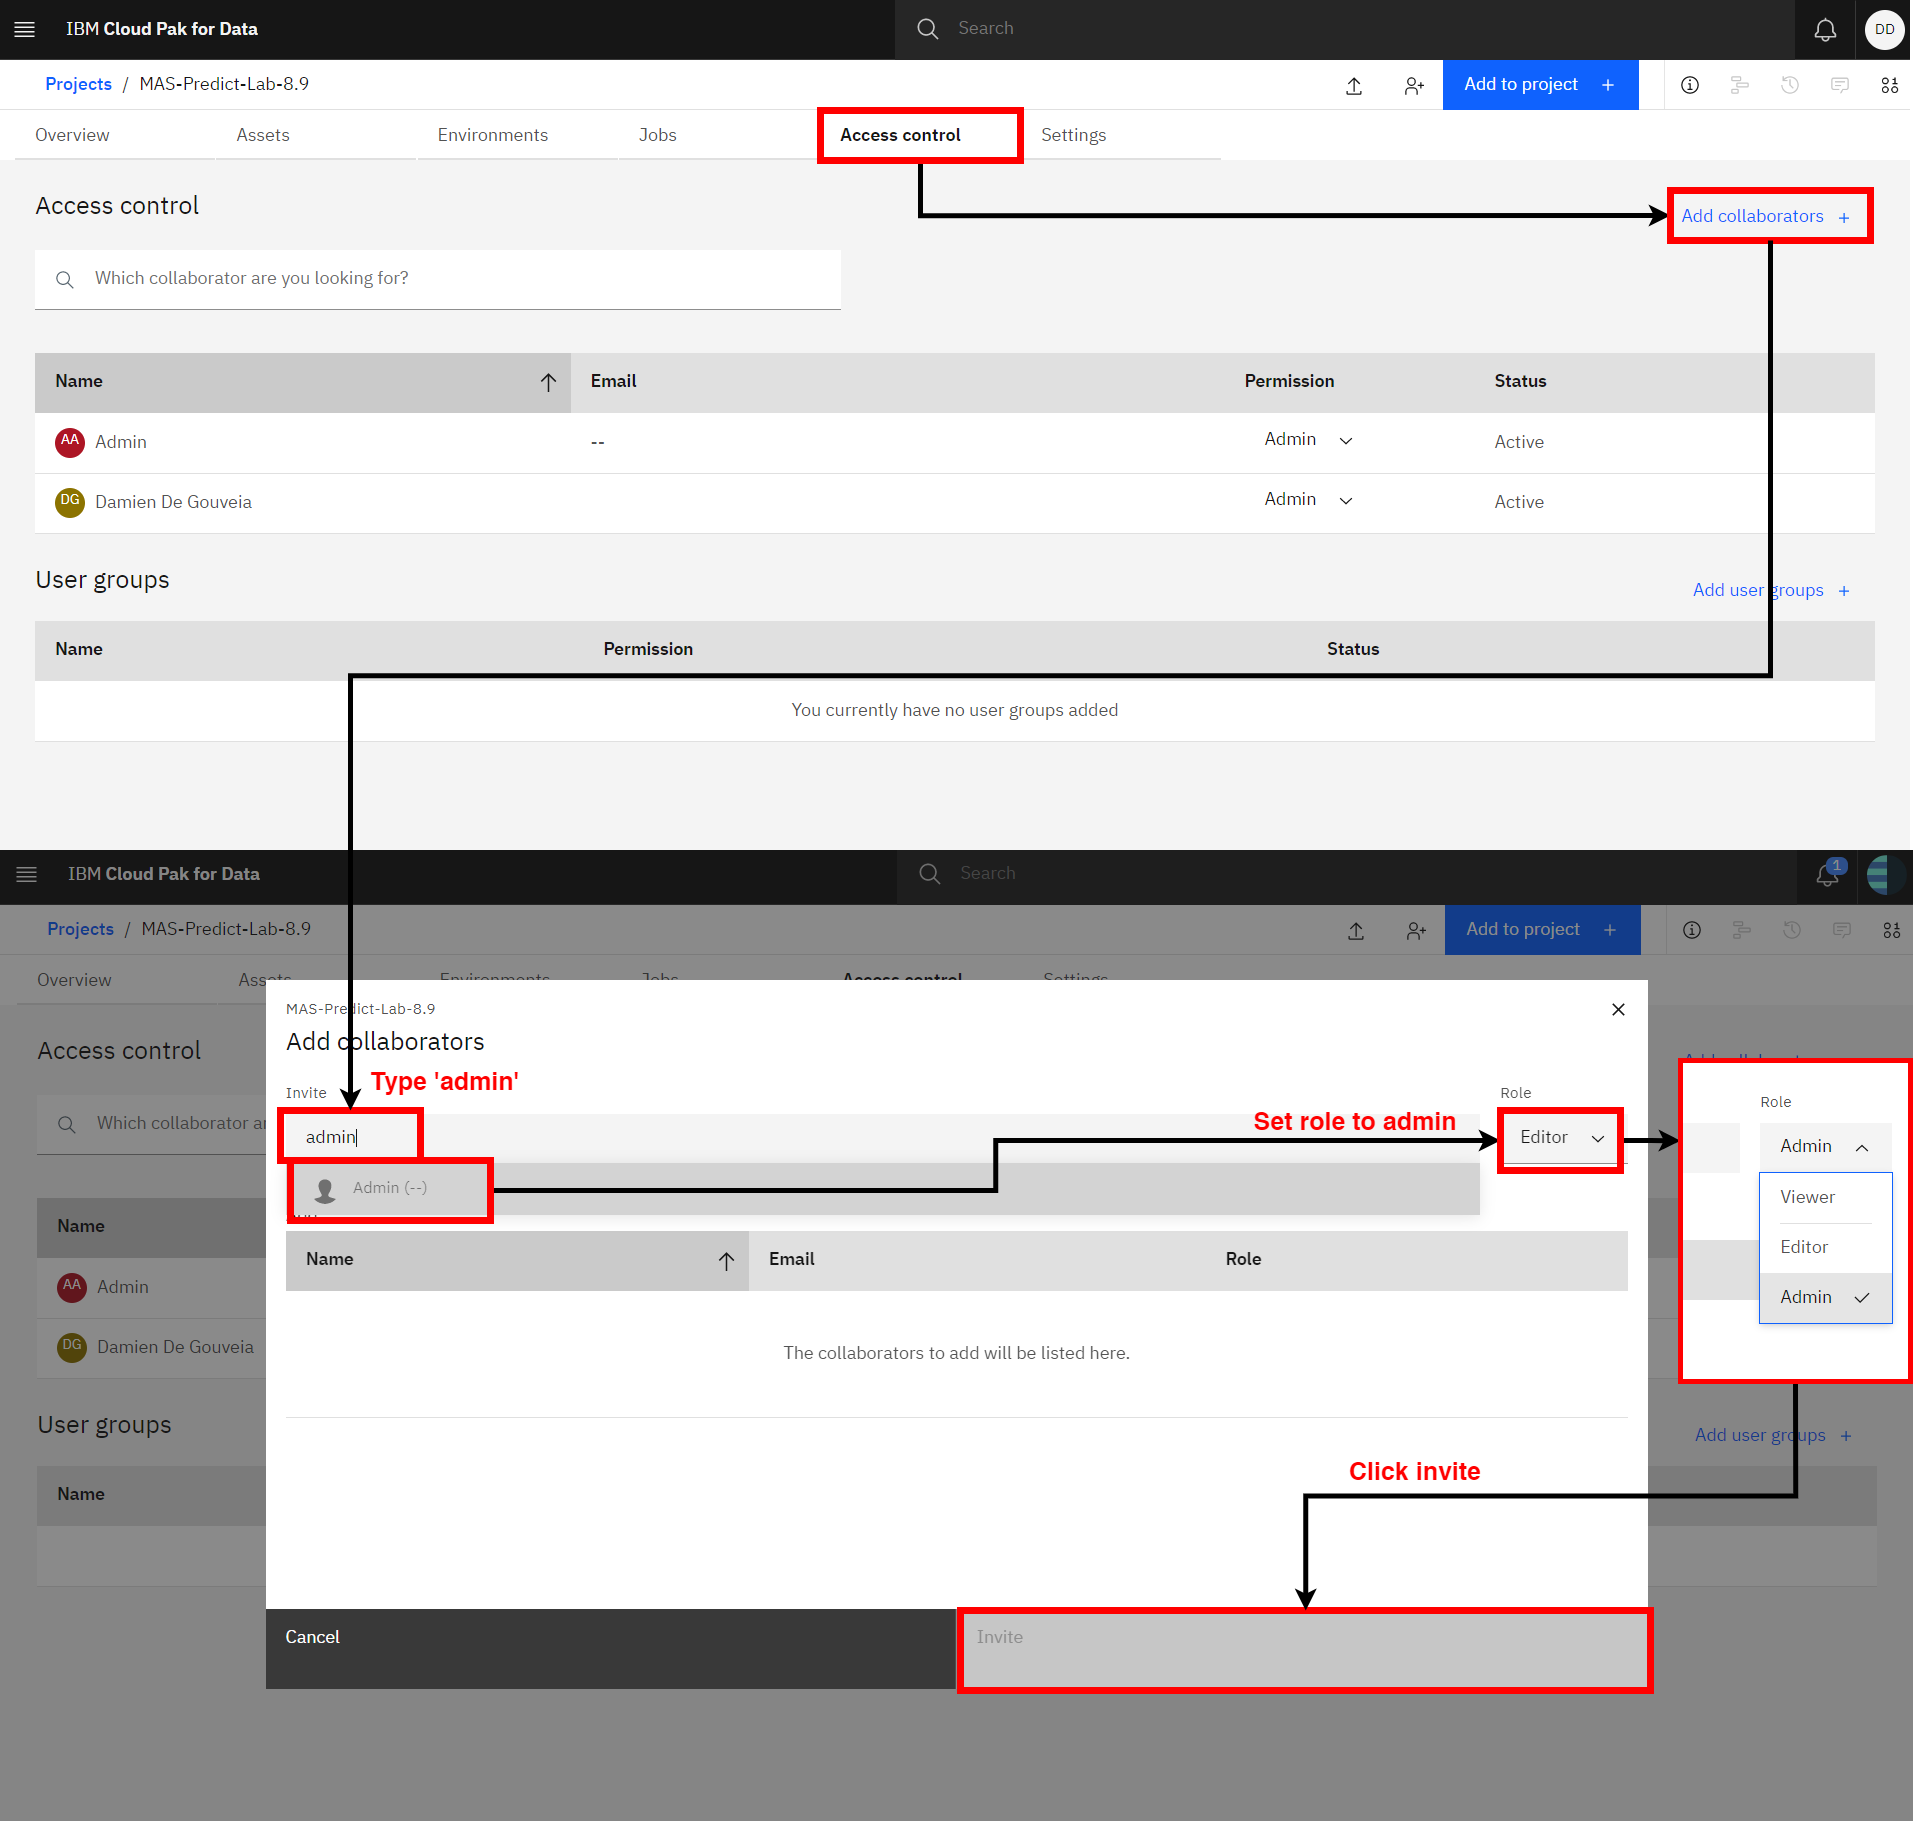Expand the Editor role dropdown in dialog

(1561, 1138)
